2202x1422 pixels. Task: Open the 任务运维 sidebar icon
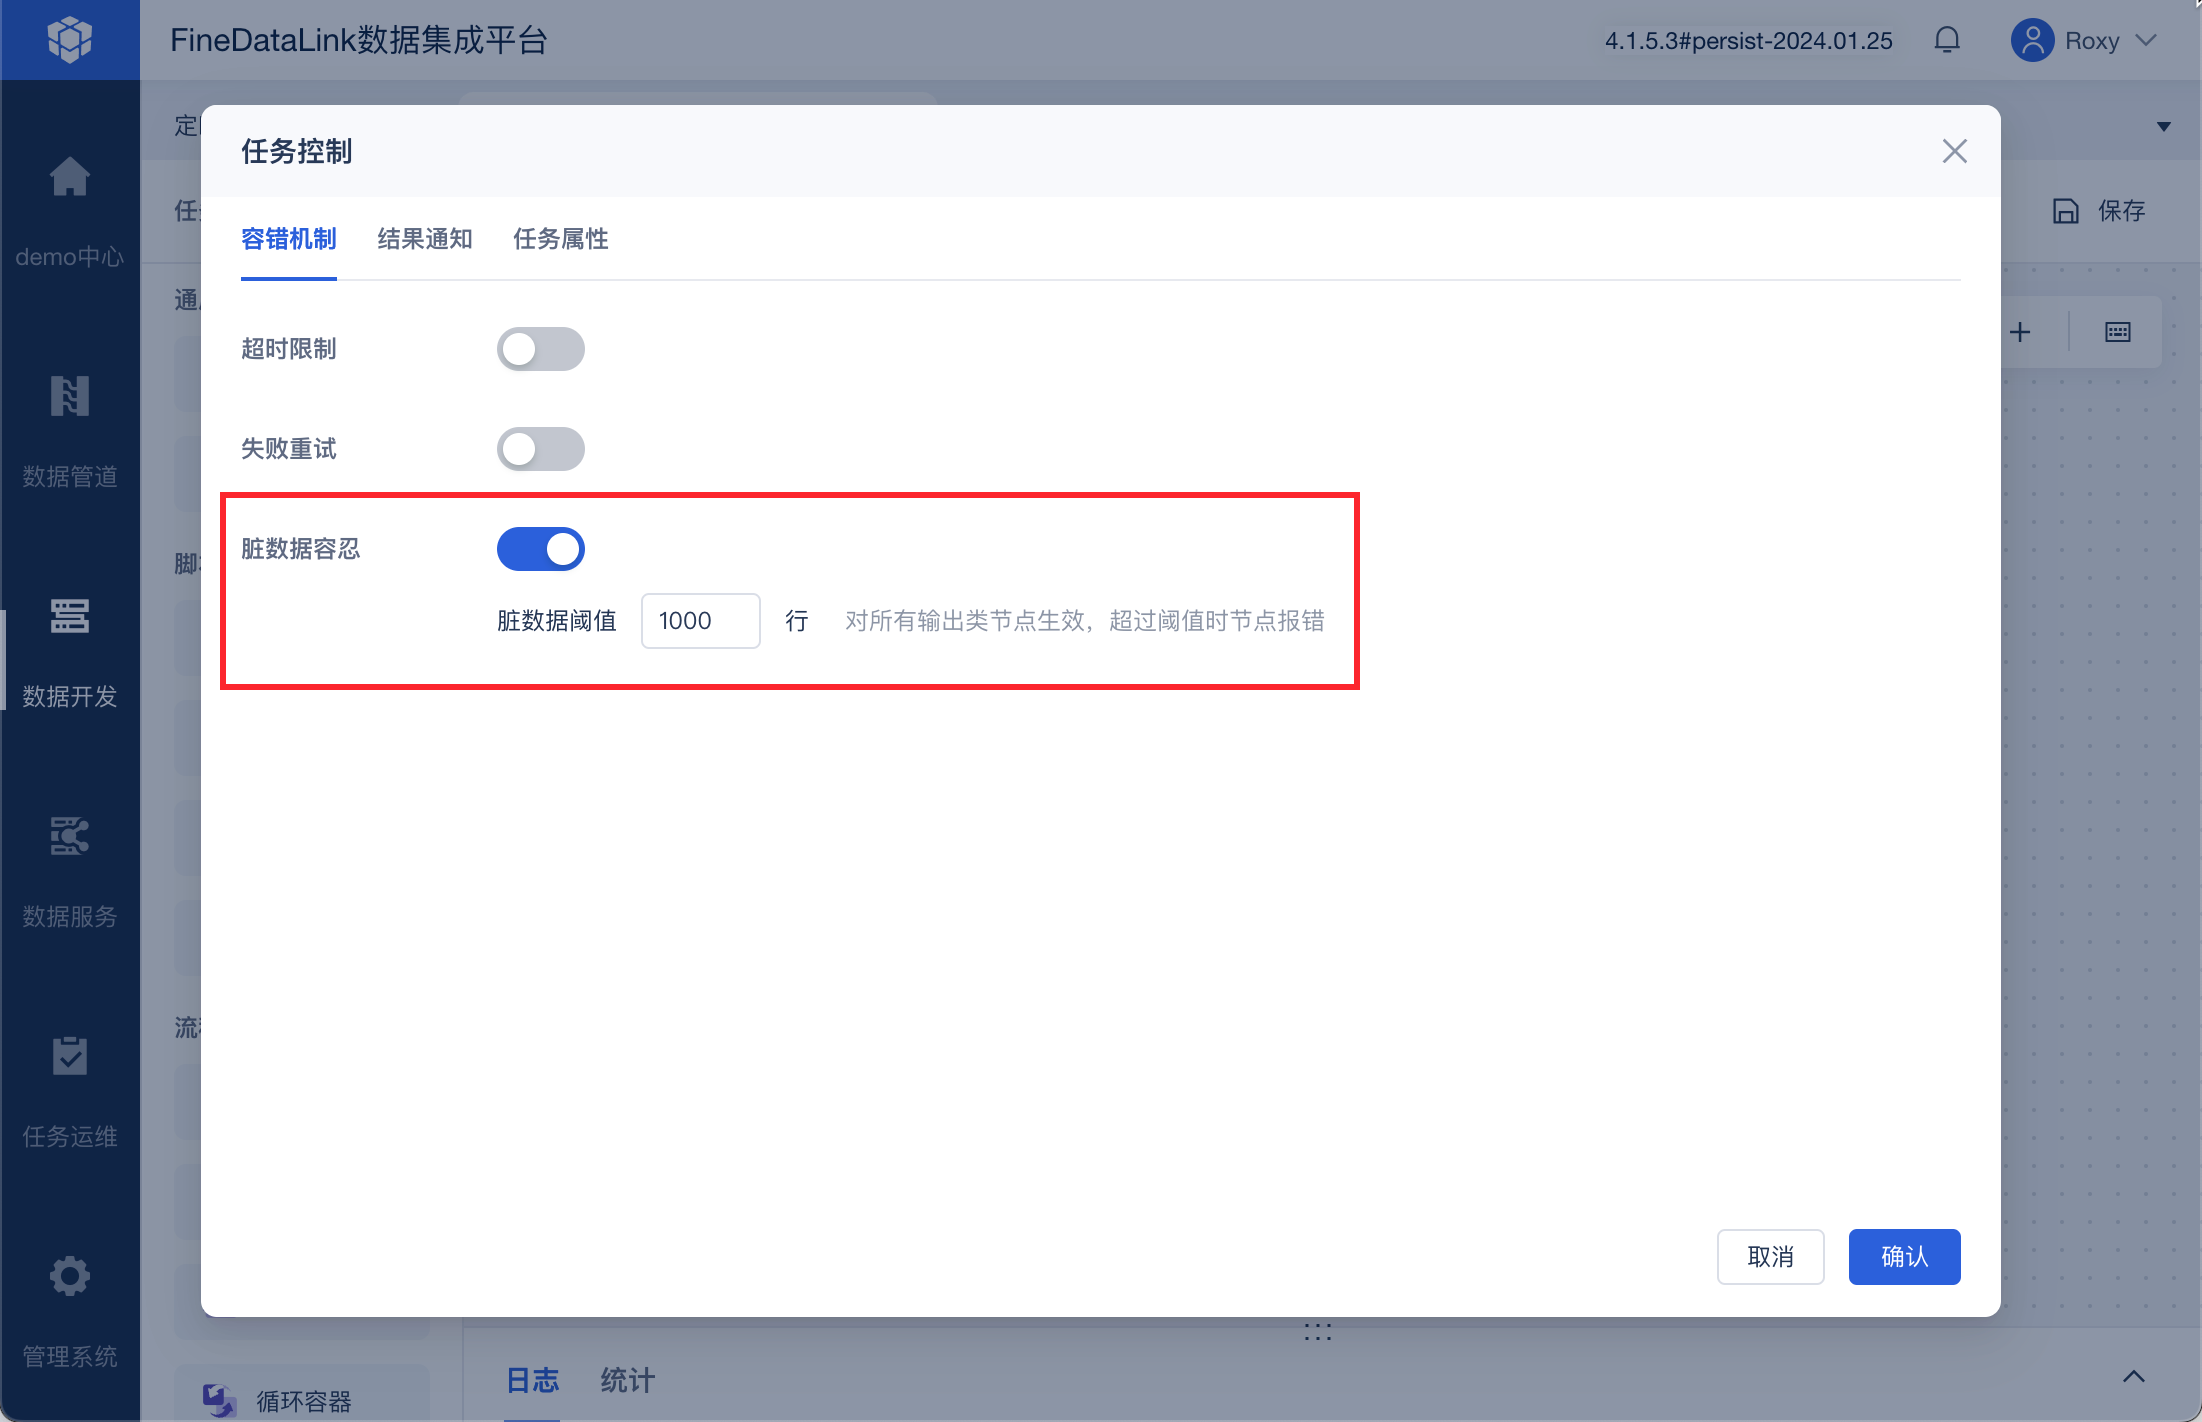click(x=70, y=1057)
